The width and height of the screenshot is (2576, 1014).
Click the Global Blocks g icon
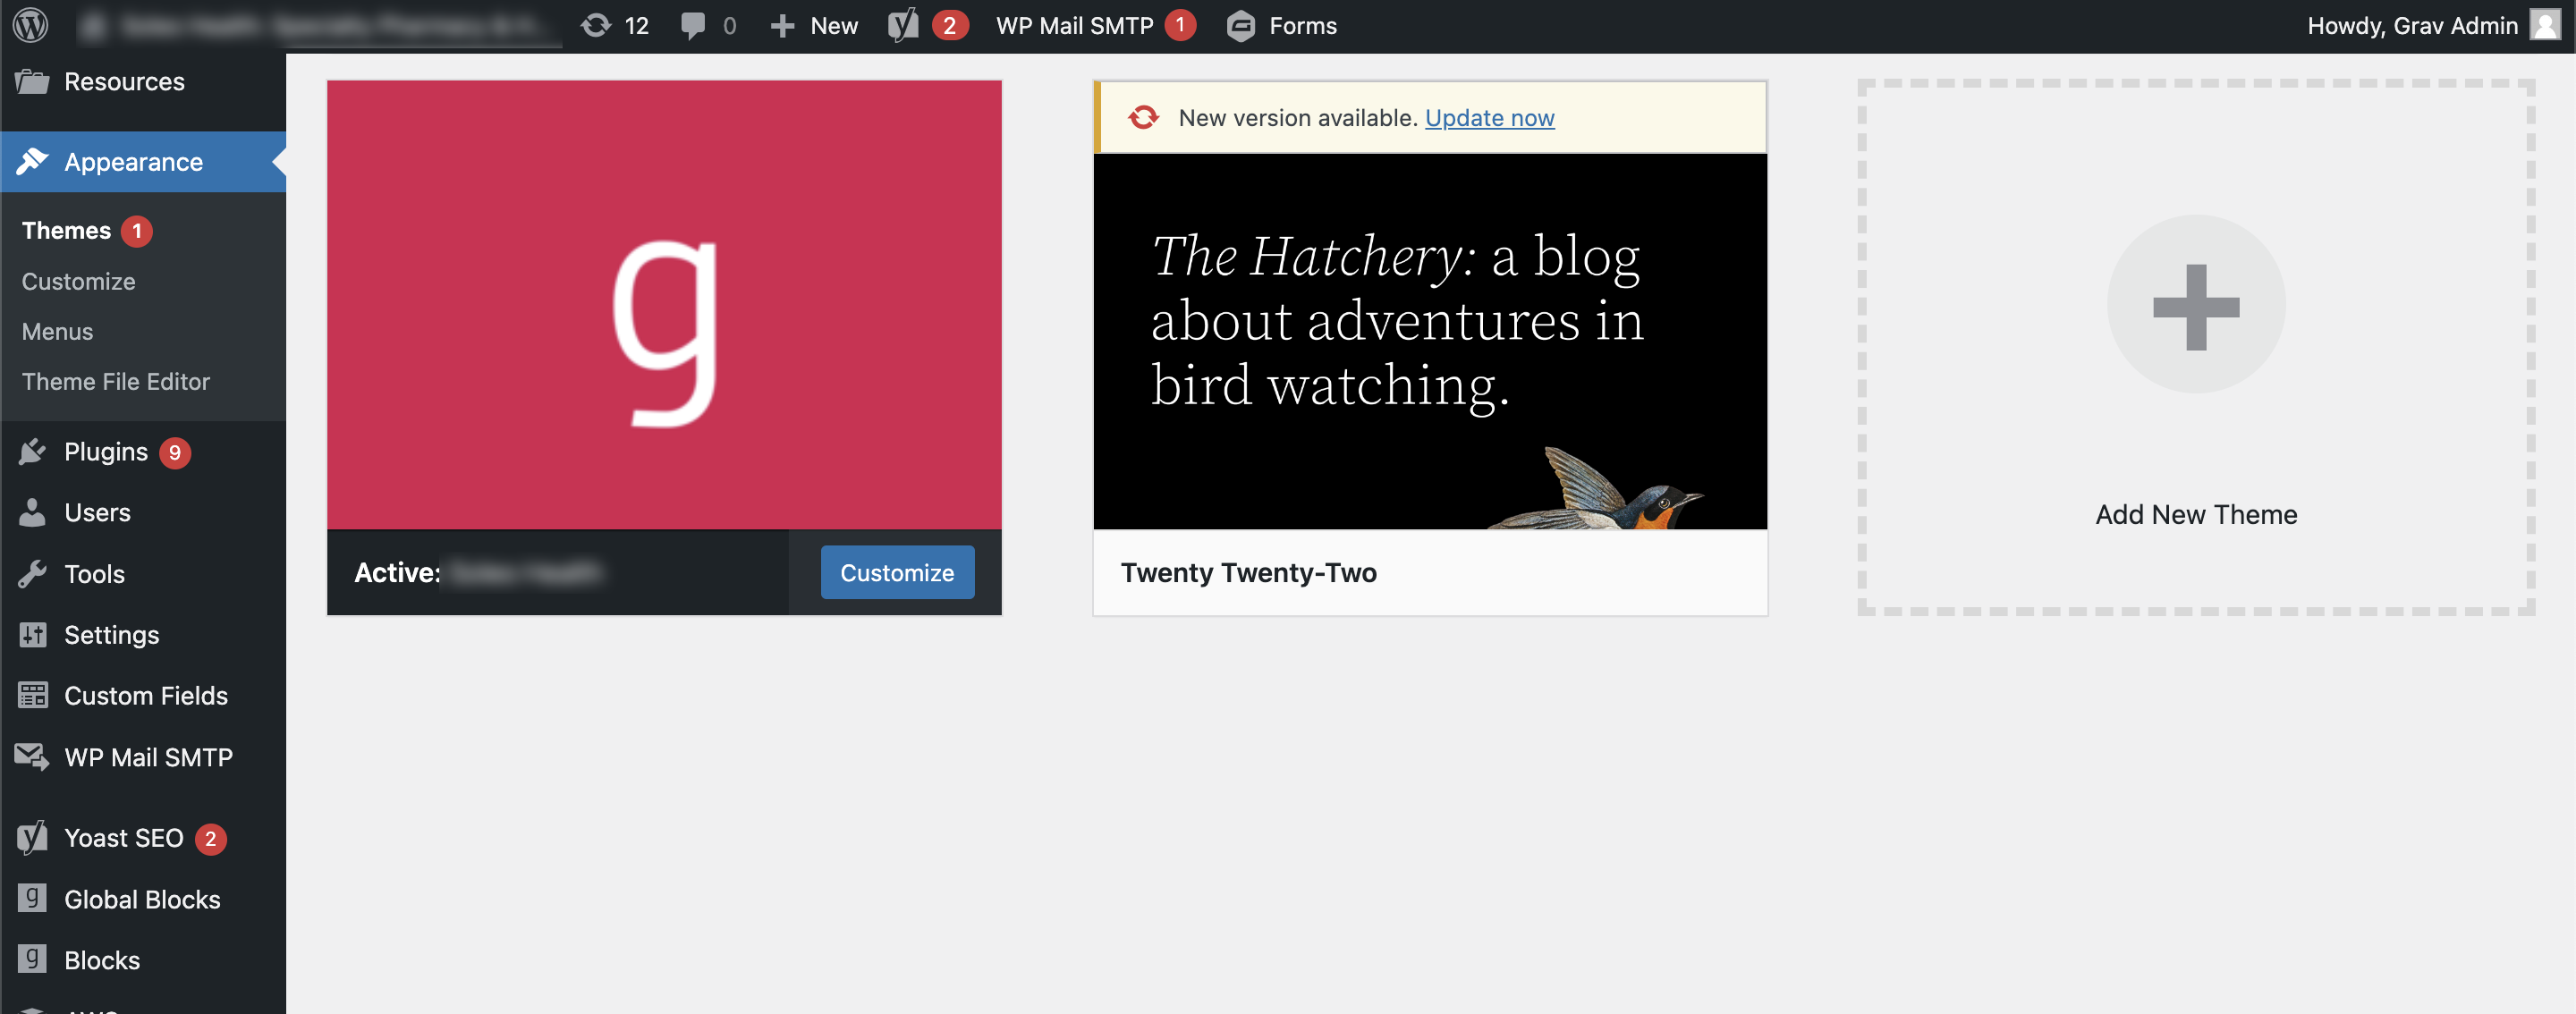pos(32,898)
